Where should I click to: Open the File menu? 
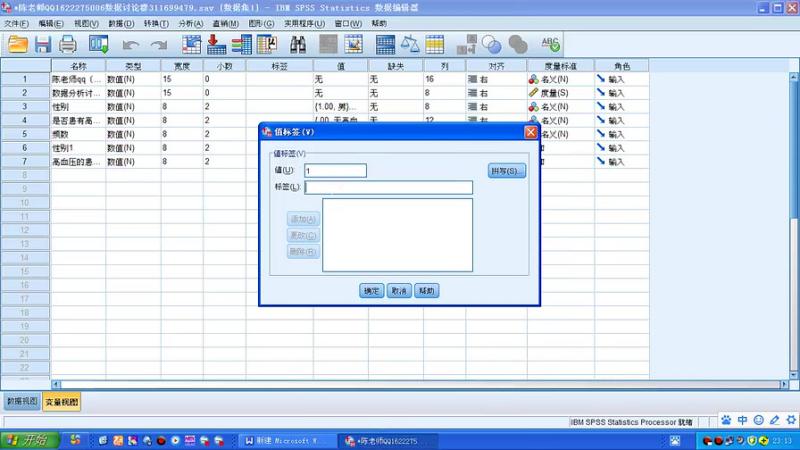click(16, 23)
